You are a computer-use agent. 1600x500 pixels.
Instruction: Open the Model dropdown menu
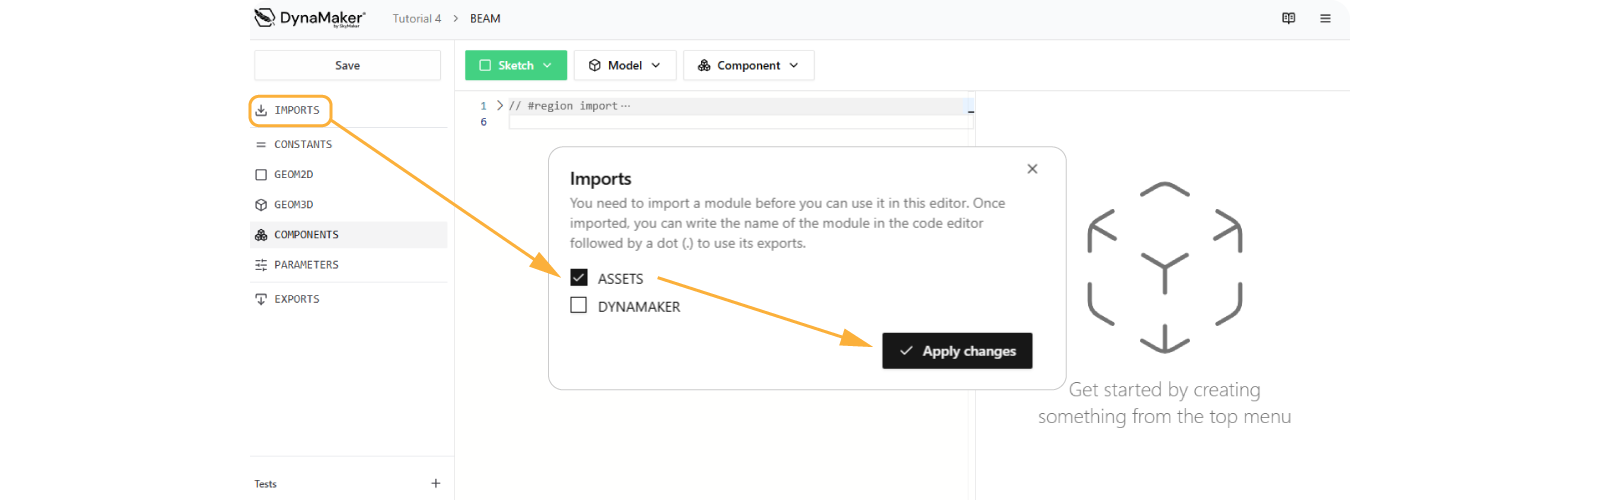(x=625, y=65)
